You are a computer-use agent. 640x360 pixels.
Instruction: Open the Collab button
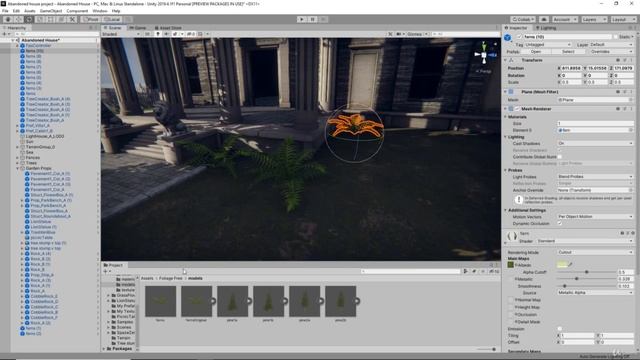coord(523,19)
